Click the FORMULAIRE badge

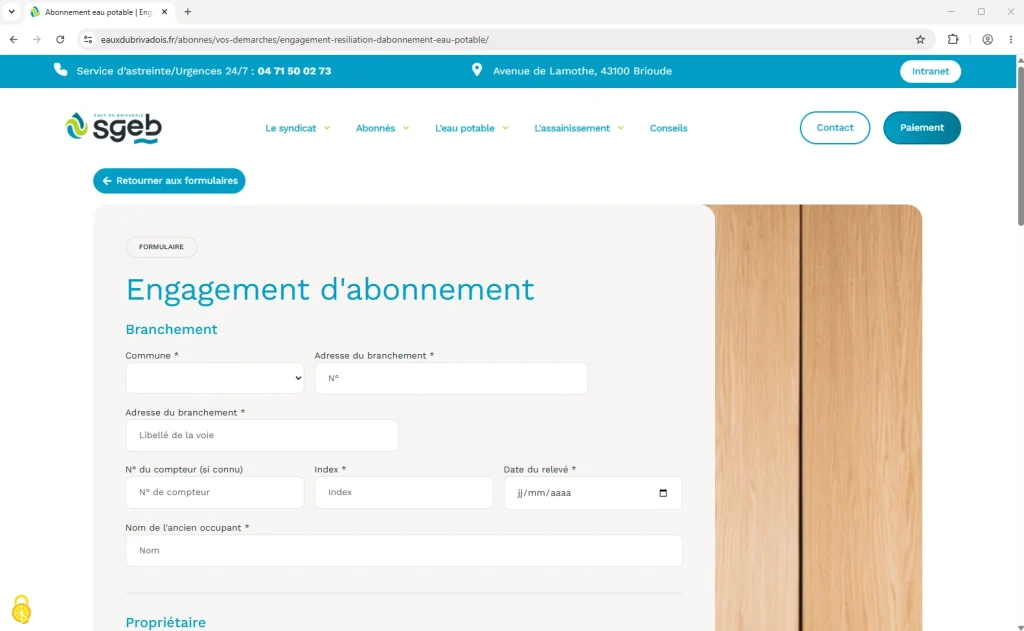pyautogui.click(x=161, y=247)
